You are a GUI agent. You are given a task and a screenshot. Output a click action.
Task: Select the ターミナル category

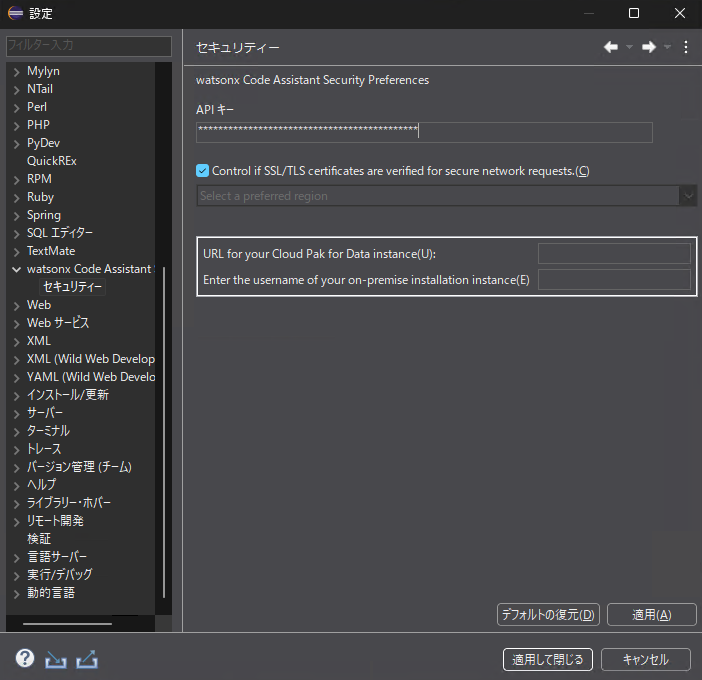tap(48, 431)
